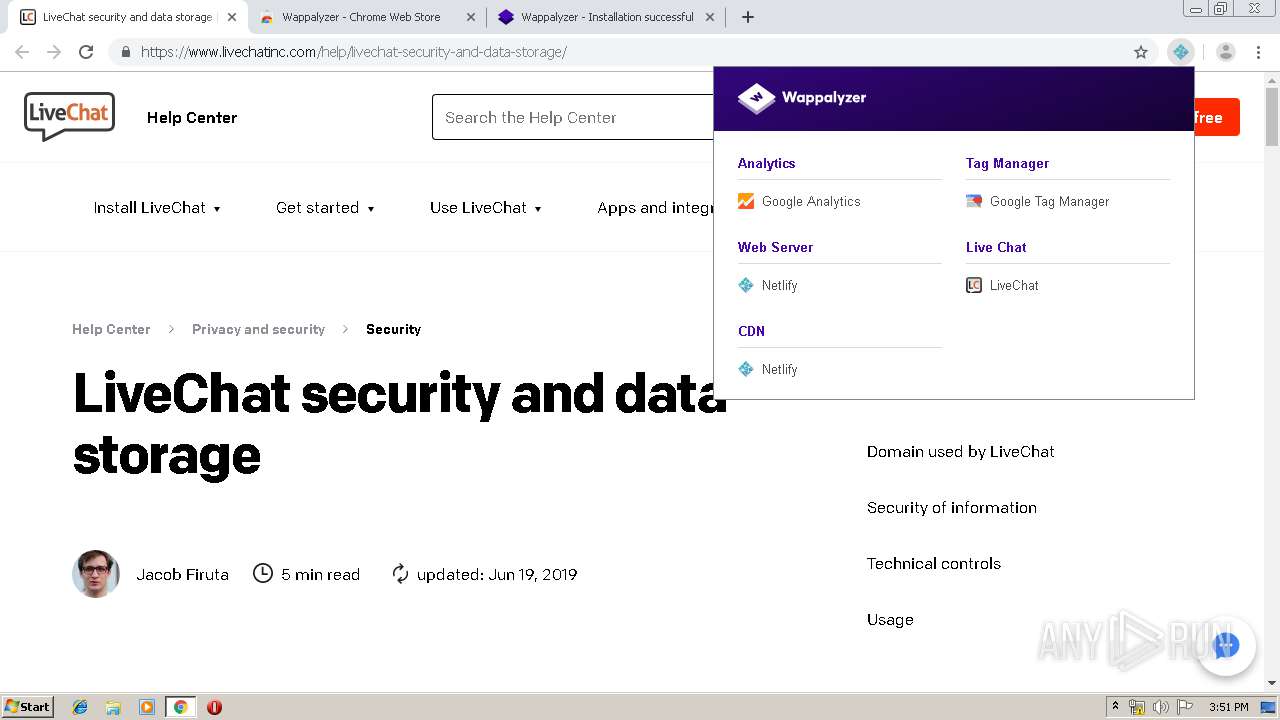Expand the Use LiveChat dropdown menu

tap(486, 208)
